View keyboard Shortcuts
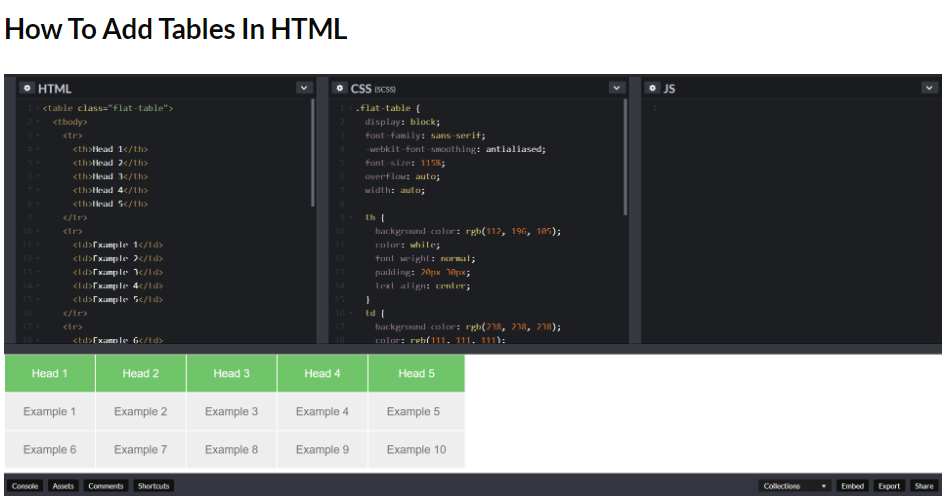This screenshot has height=503, width=945. (x=154, y=486)
